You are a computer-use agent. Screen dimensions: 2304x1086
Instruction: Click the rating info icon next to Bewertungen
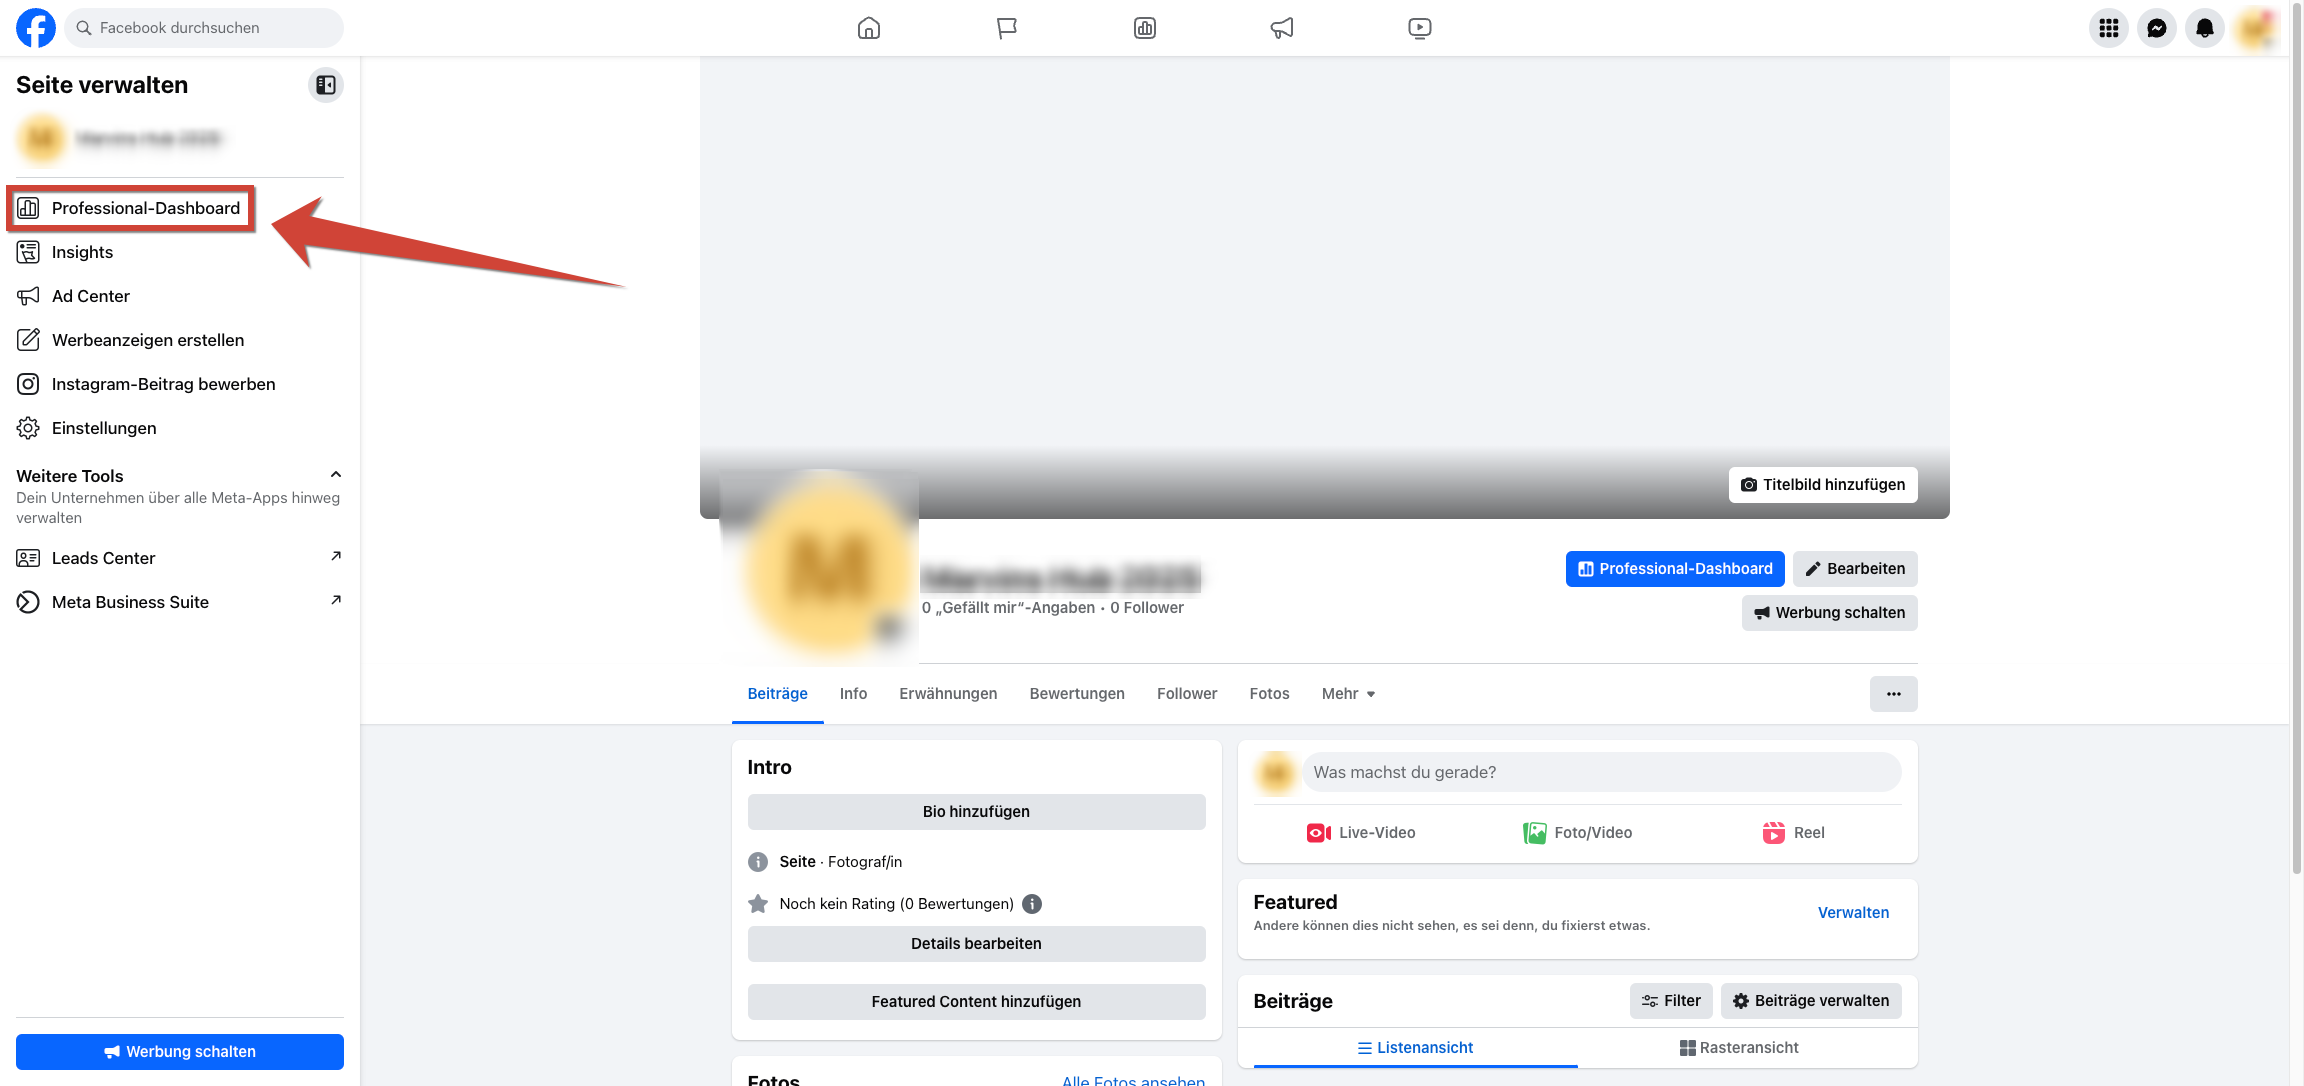click(1032, 904)
